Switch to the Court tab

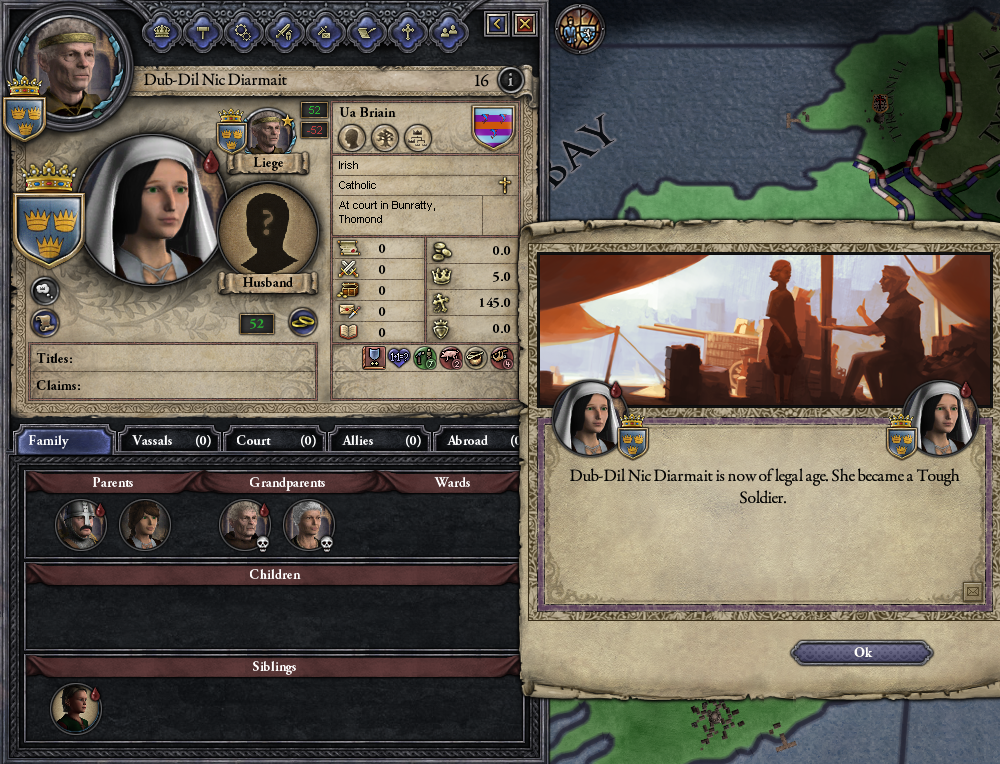(x=274, y=441)
